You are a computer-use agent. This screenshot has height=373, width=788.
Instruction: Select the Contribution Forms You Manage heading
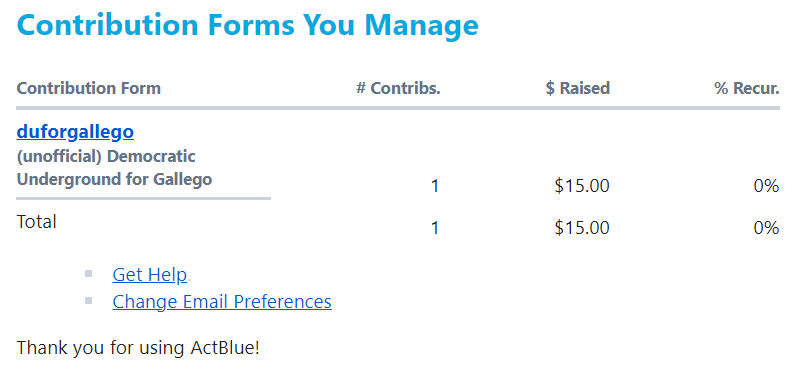pos(247,25)
